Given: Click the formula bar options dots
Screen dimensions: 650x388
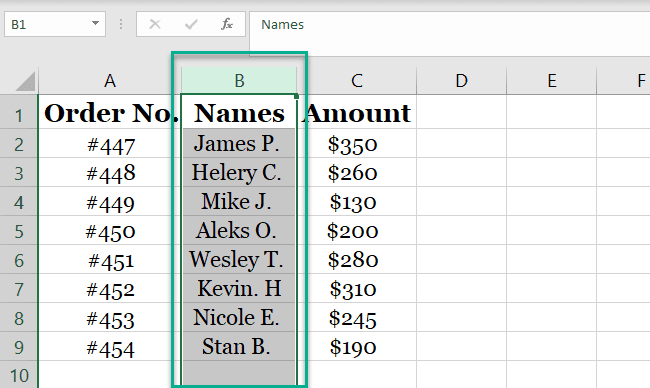Looking at the screenshot, I should pyautogui.click(x=121, y=24).
